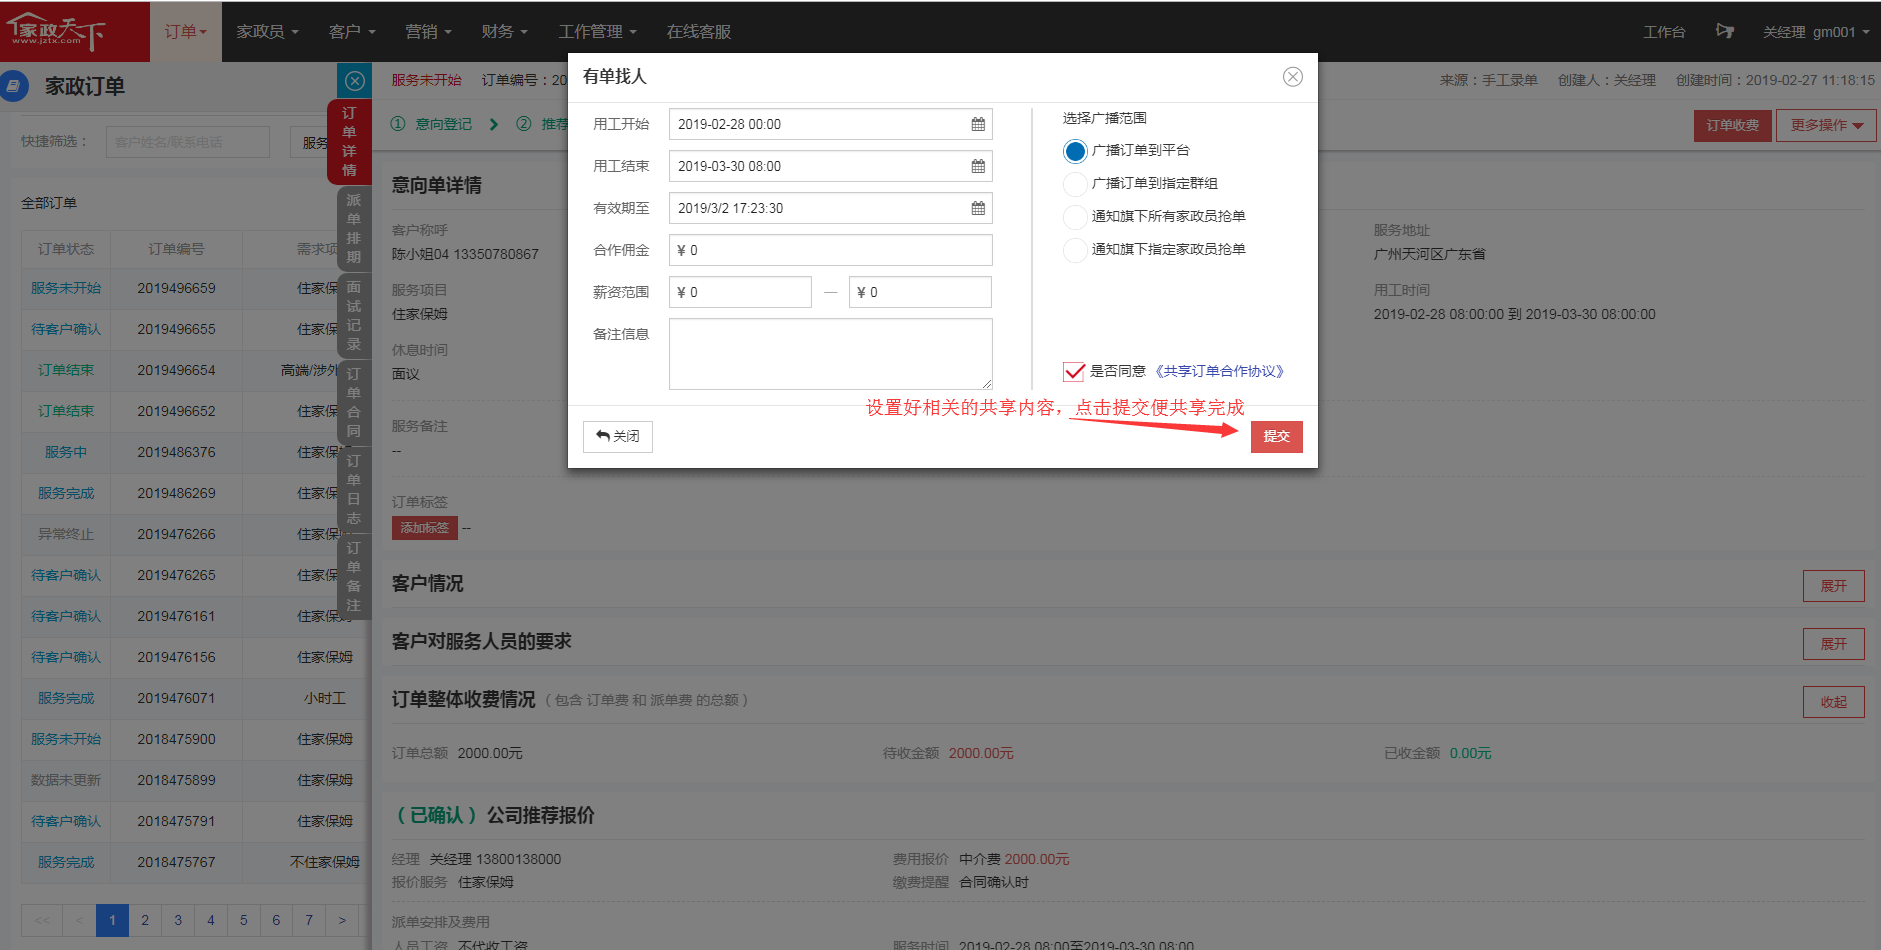Open the 客户 dropdown menu

tap(352, 32)
